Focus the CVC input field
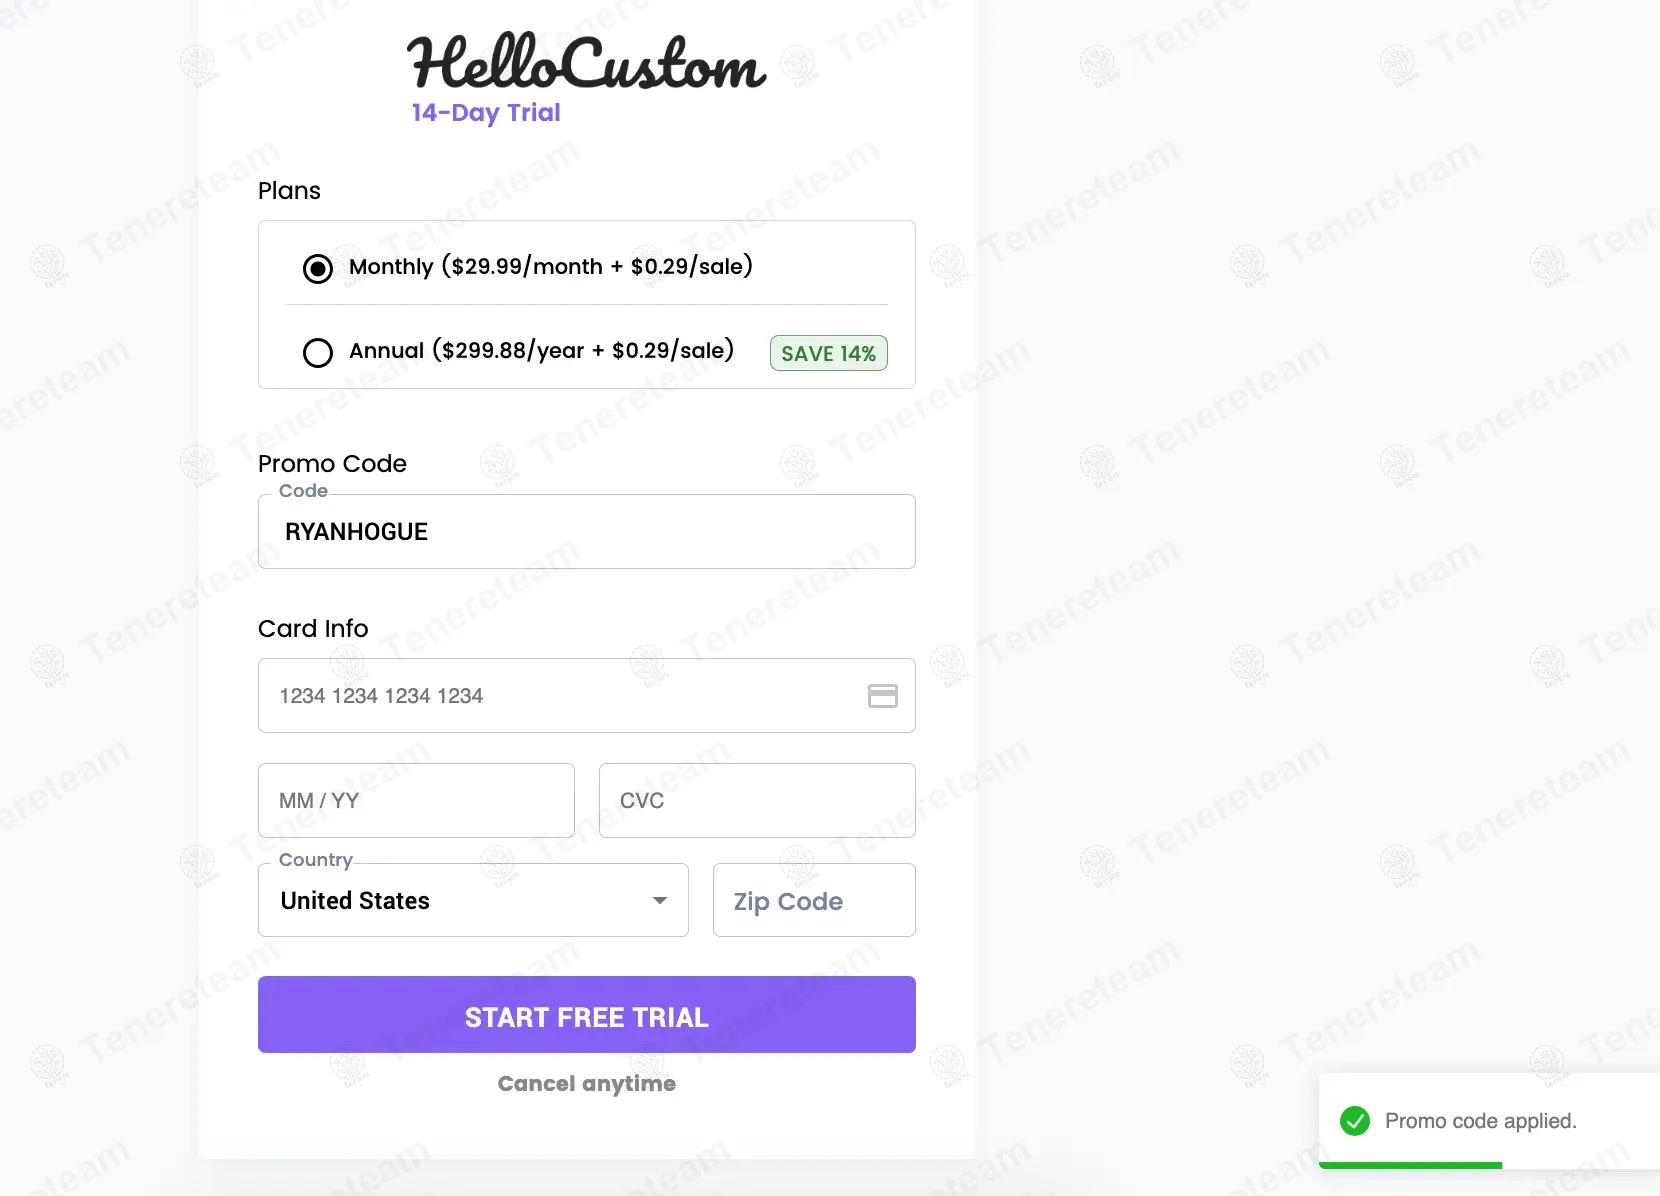Image resolution: width=1660 pixels, height=1196 pixels. tap(757, 800)
